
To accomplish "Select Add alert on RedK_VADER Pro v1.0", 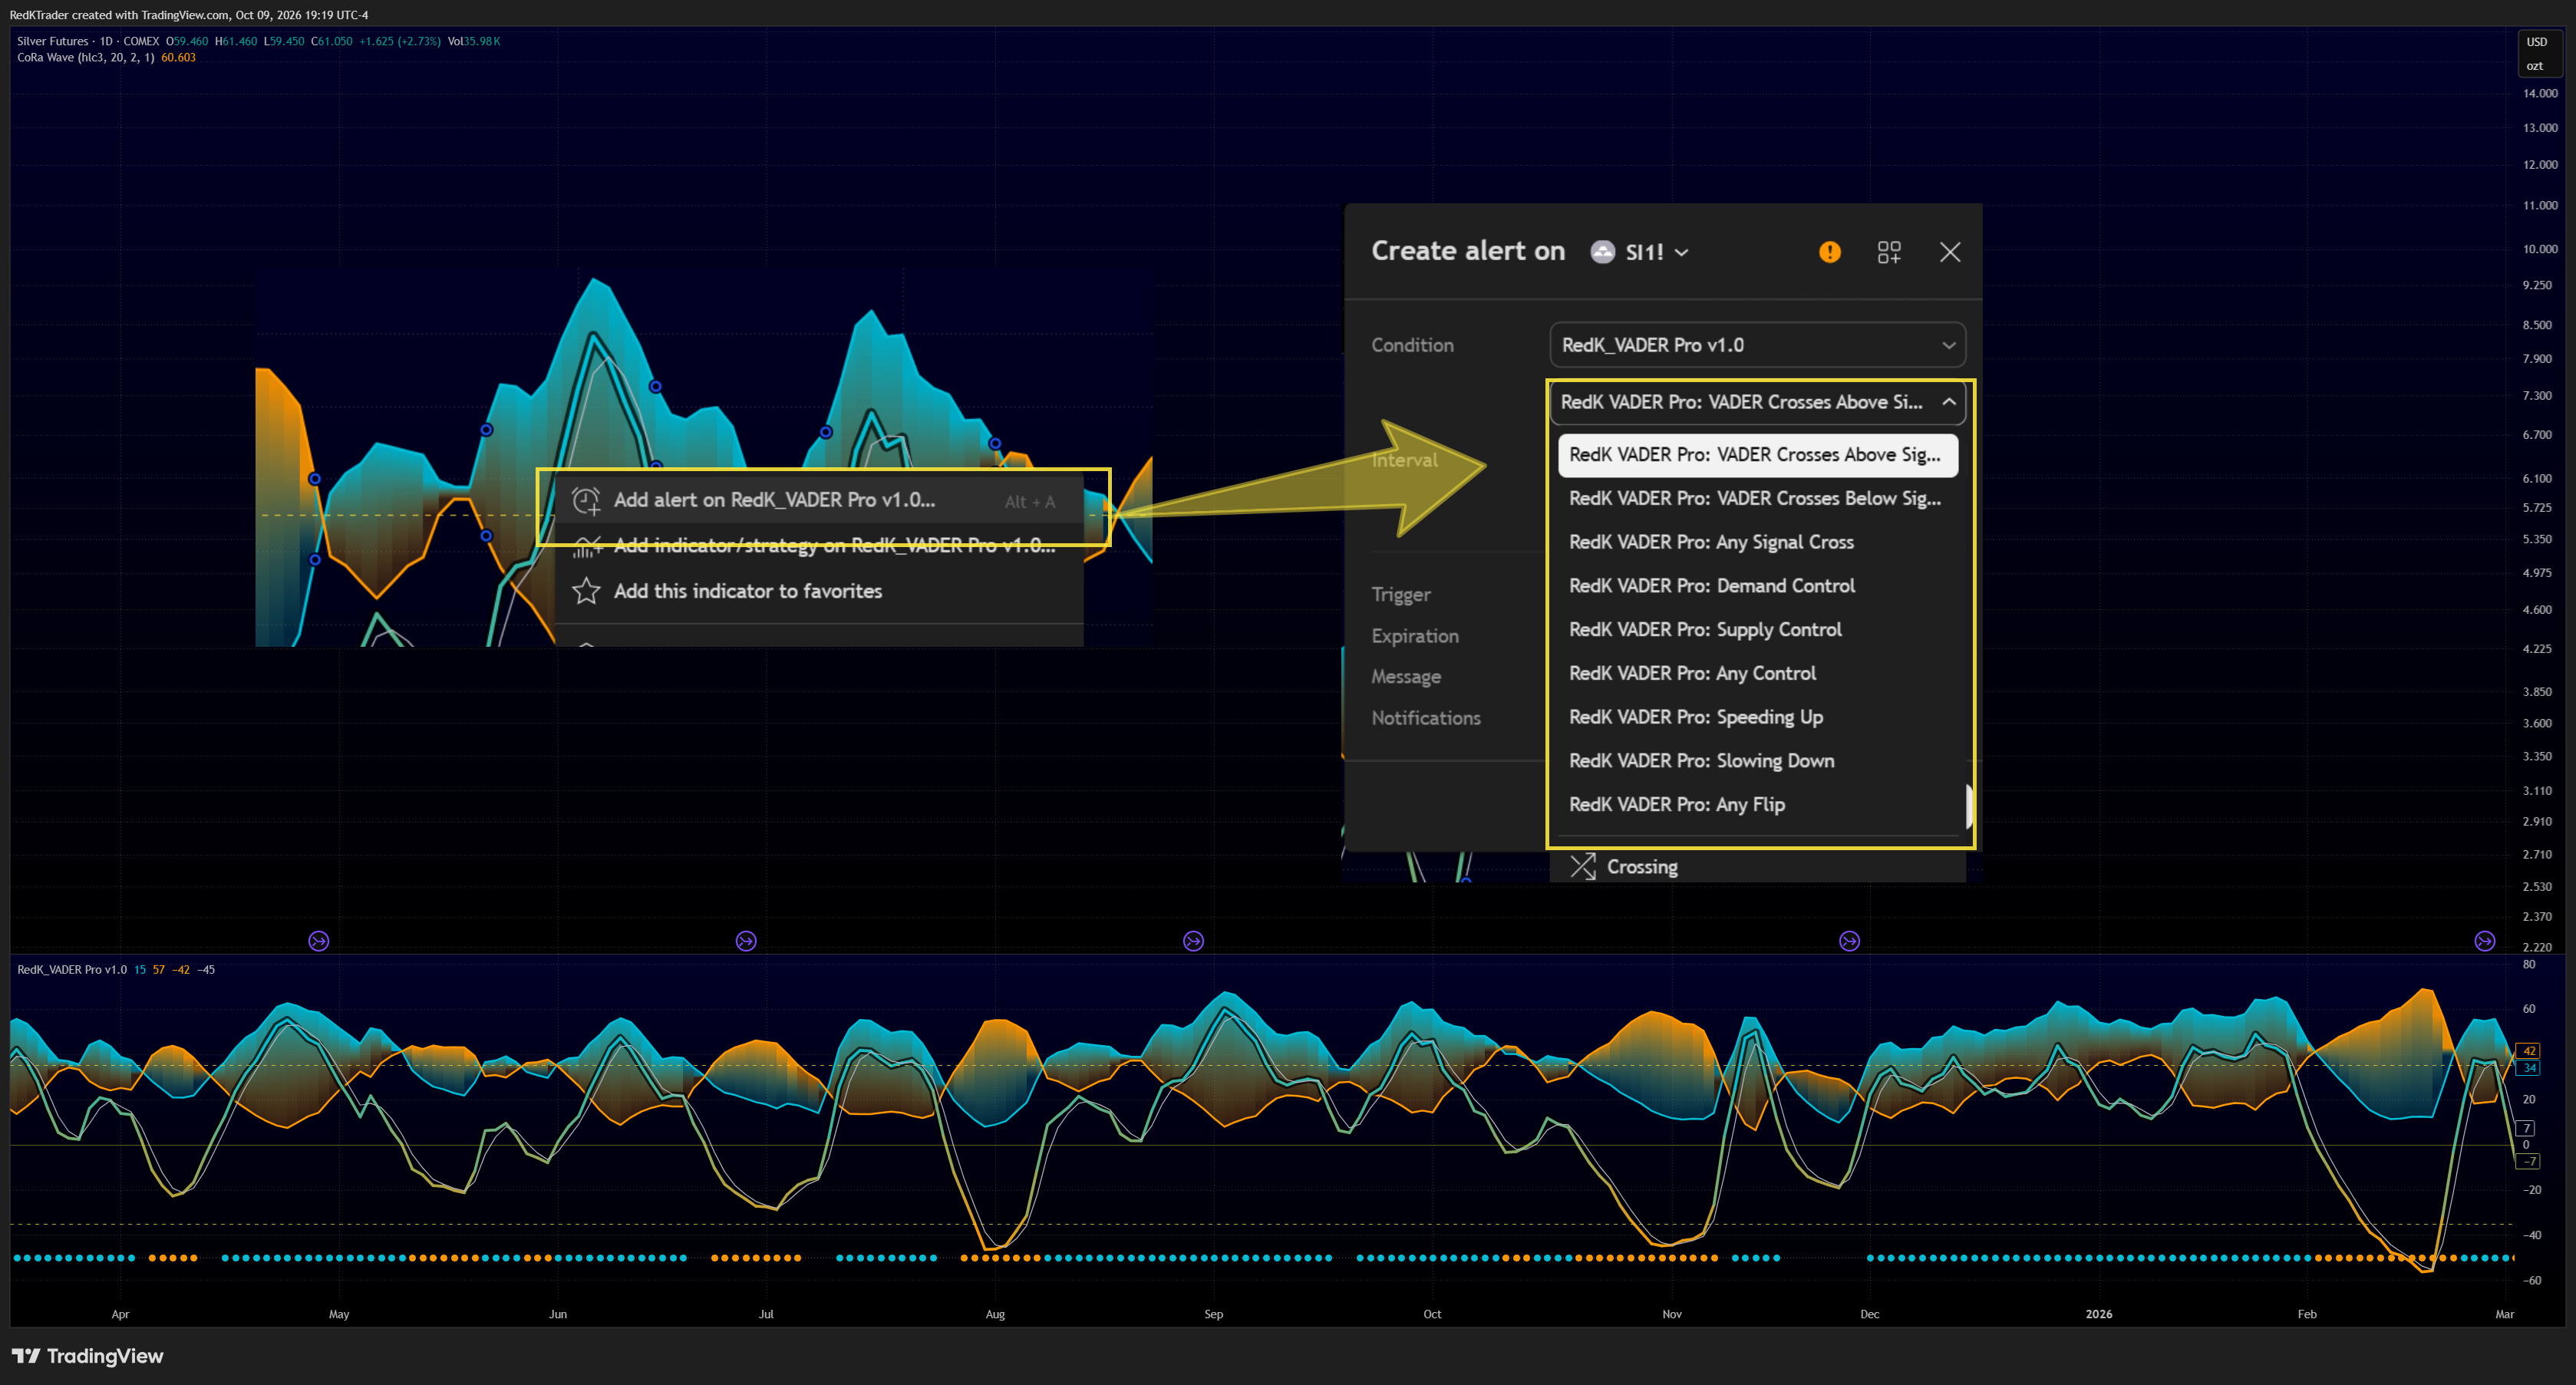I will 820,500.
